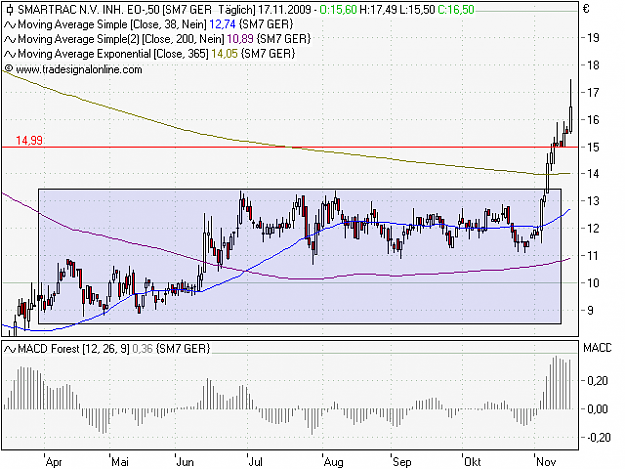
Task: Select the SMARTRAC N.V. INH. EO-,50 title text
Action: [88, 10]
